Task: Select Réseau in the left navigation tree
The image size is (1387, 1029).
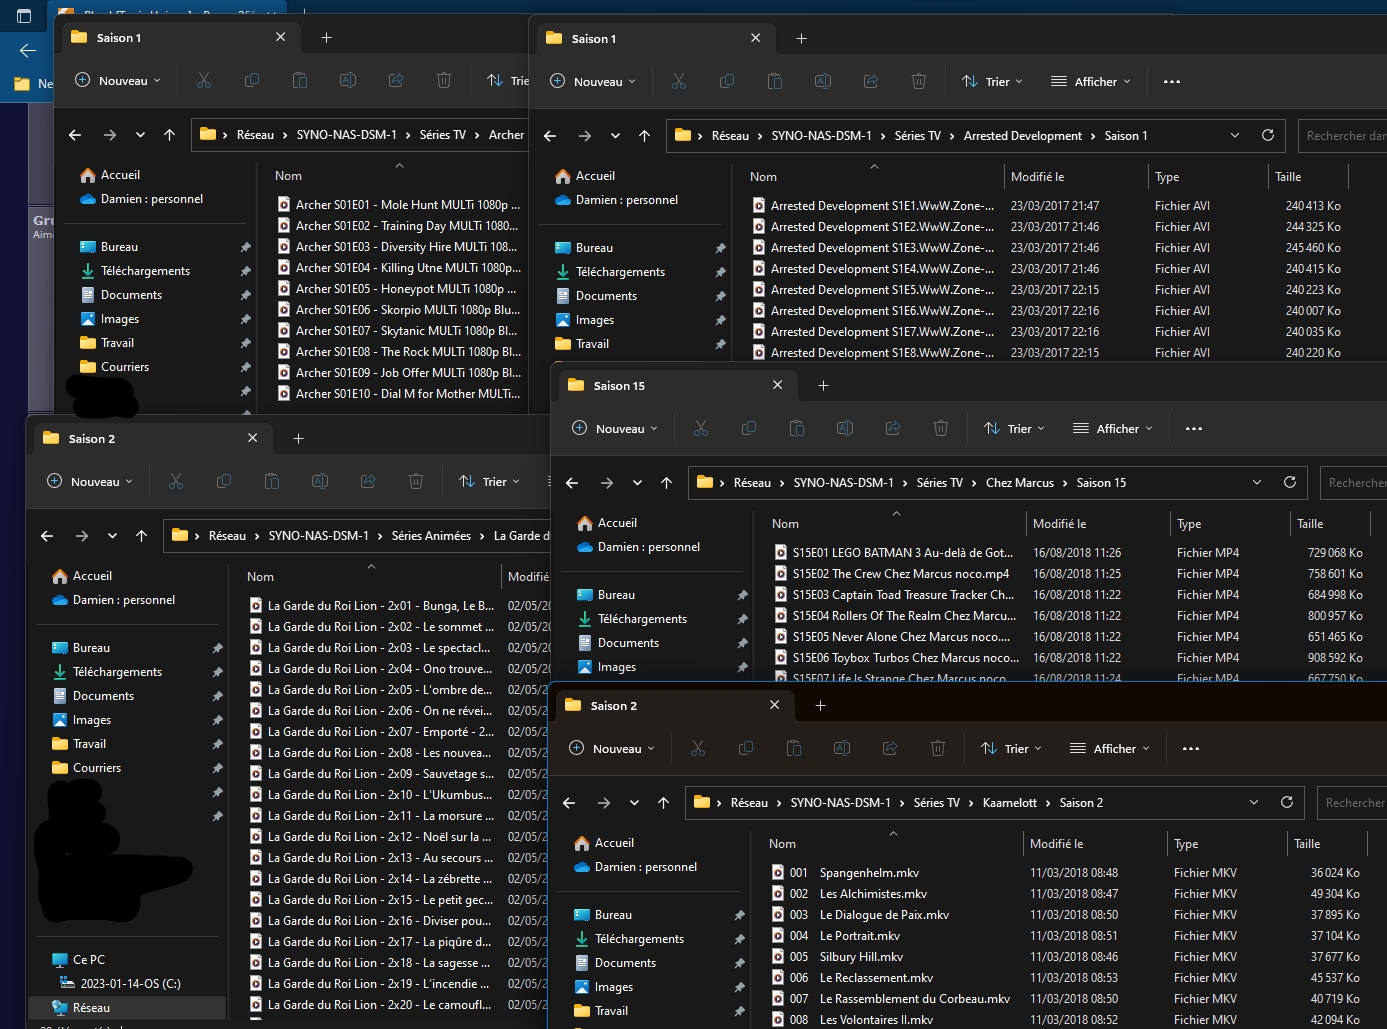Action: (91, 1008)
